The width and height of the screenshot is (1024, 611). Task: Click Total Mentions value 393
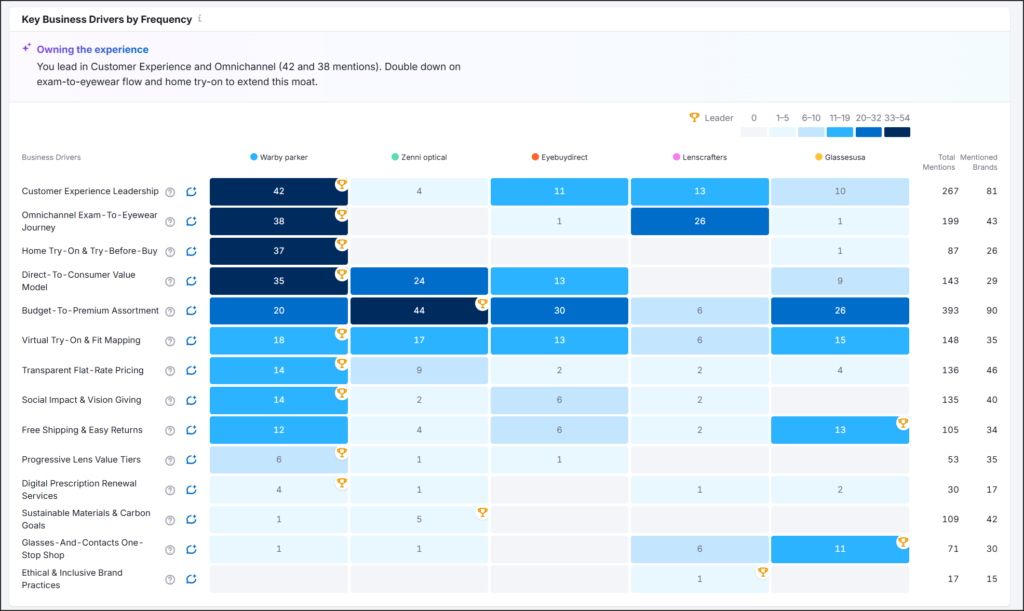coord(950,311)
